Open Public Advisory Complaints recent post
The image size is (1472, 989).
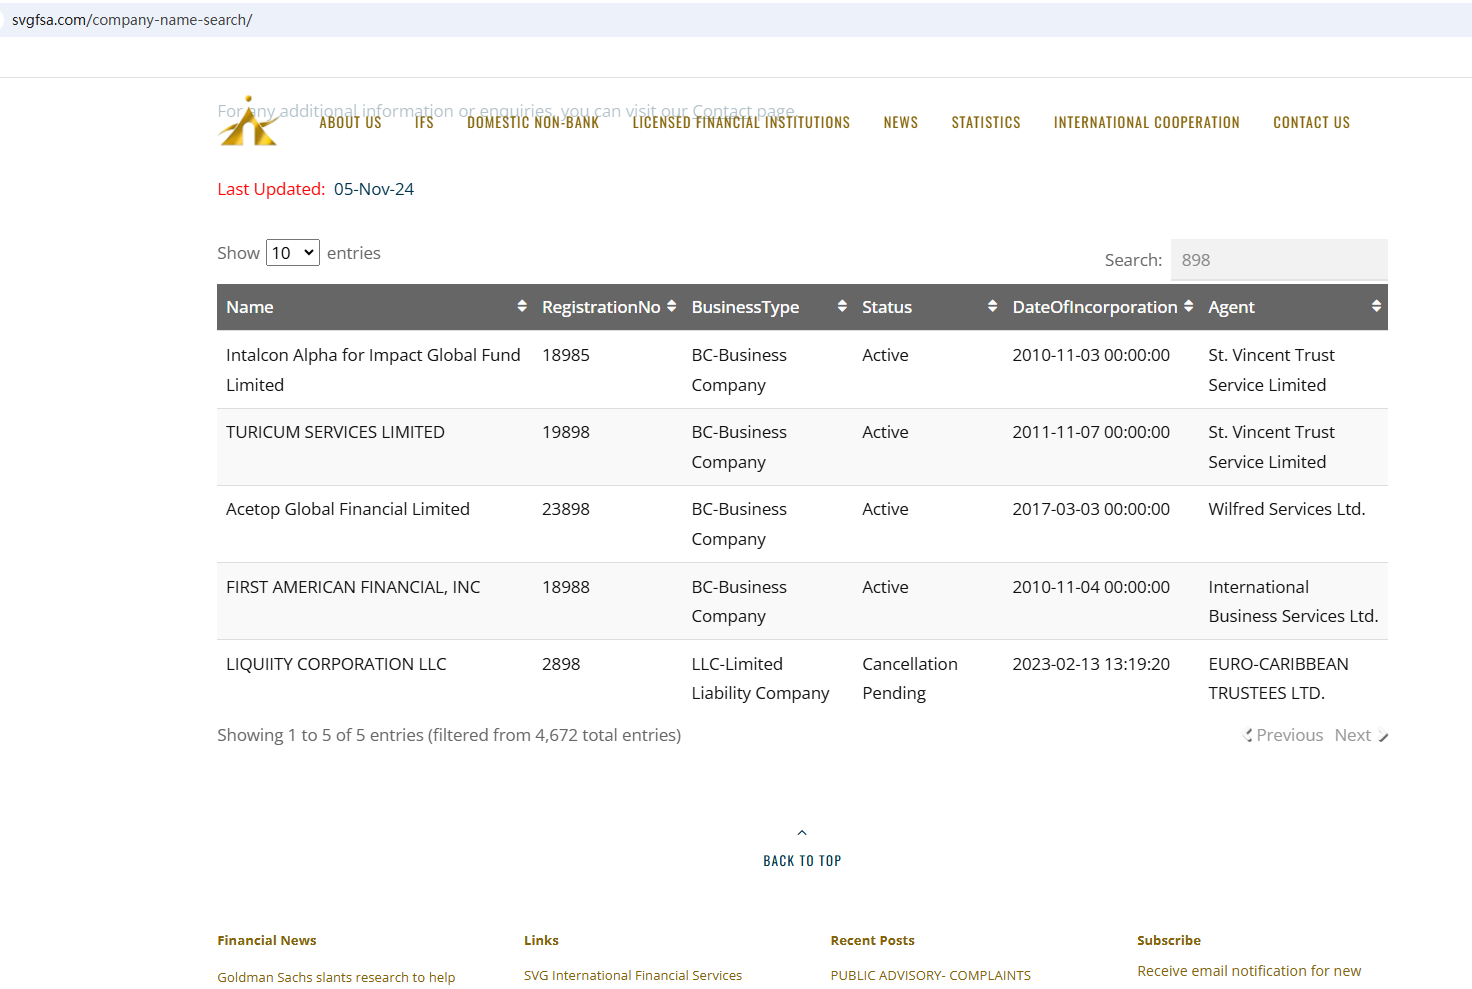click(930, 975)
